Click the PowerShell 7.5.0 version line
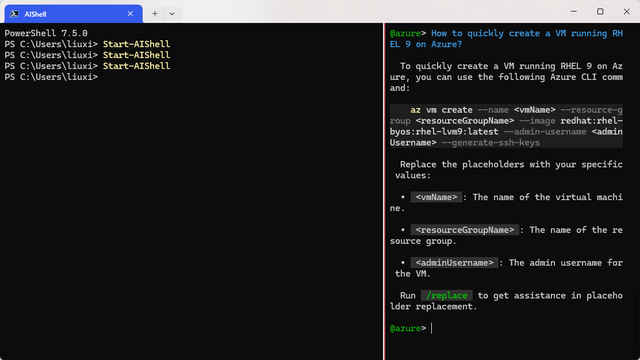The height and width of the screenshot is (360, 640). click(46, 33)
